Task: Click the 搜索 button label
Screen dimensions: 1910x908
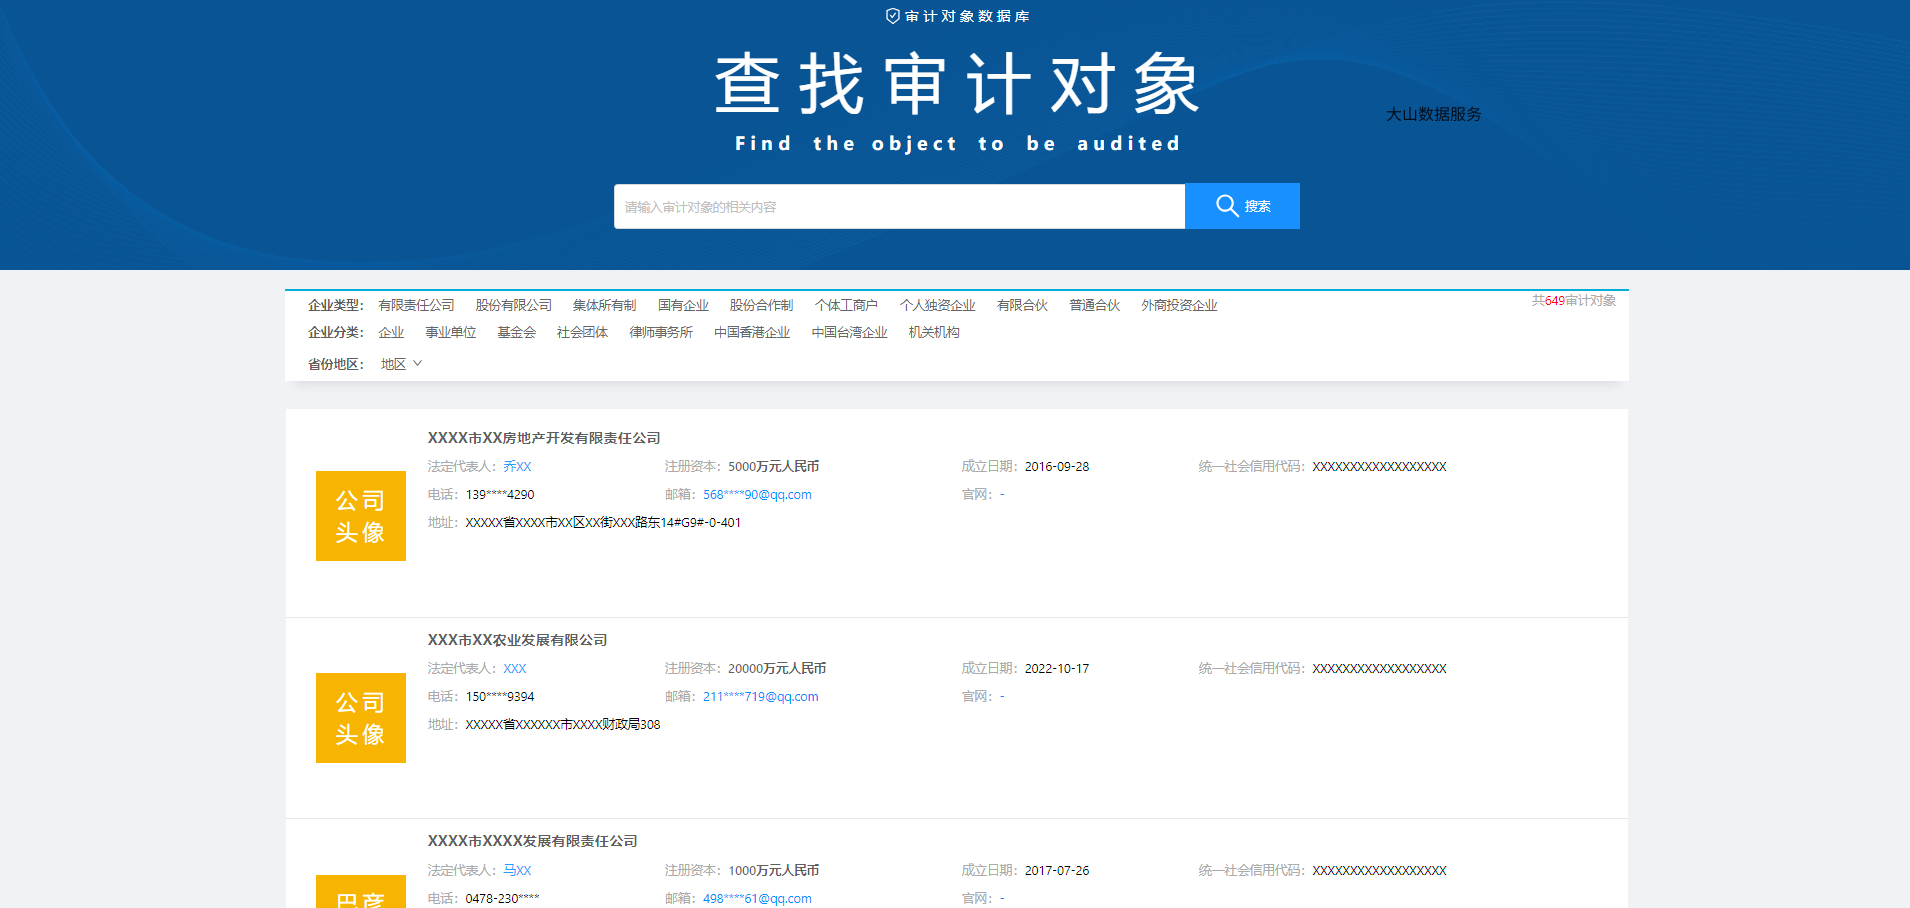Action: [1258, 207]
